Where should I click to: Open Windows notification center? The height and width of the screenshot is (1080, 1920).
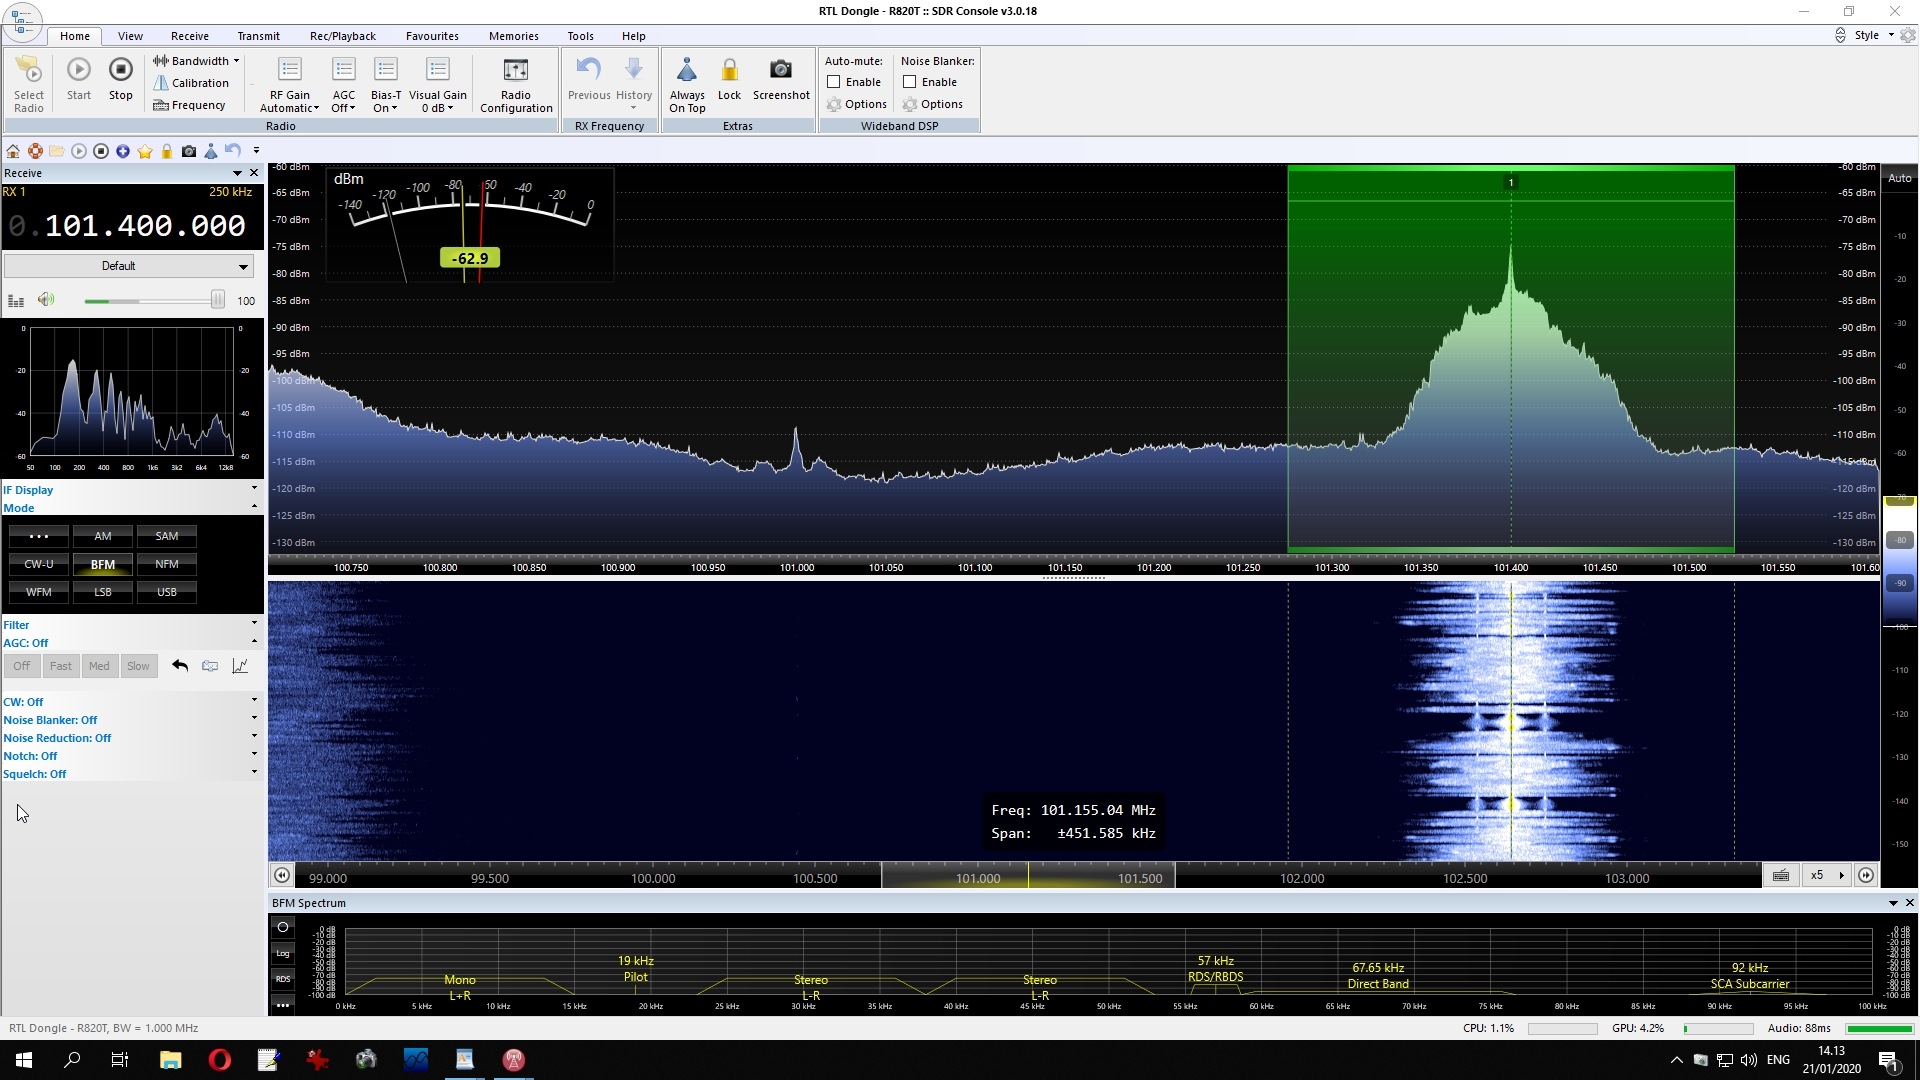(x=1889, y=1060)
